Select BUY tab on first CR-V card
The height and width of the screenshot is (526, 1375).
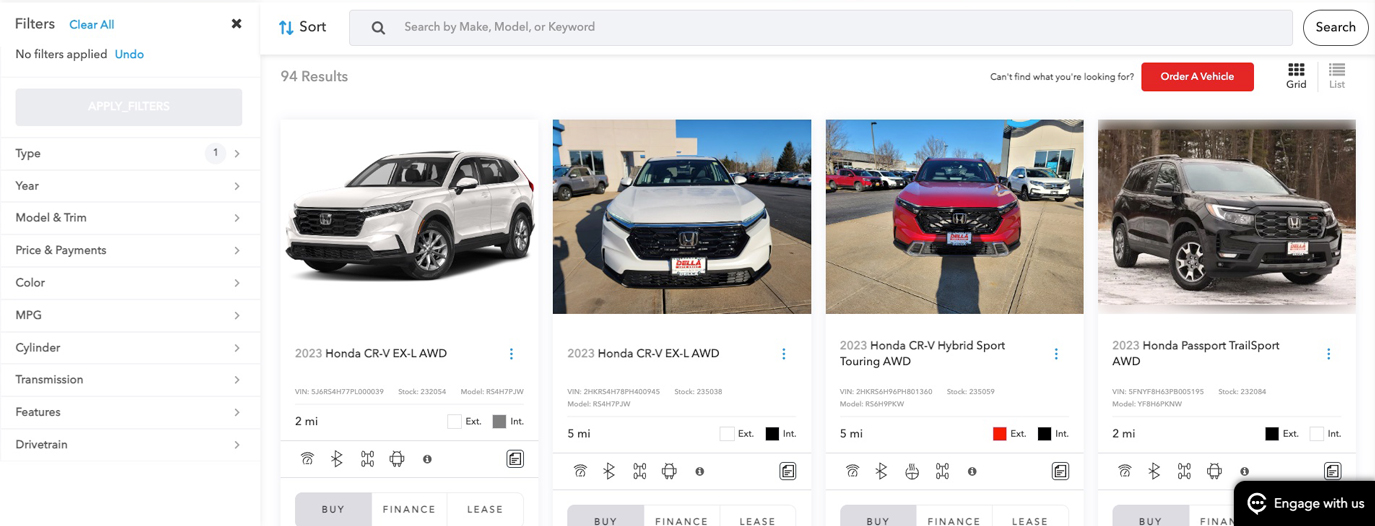pyautogui.click(x=333, y=509)
